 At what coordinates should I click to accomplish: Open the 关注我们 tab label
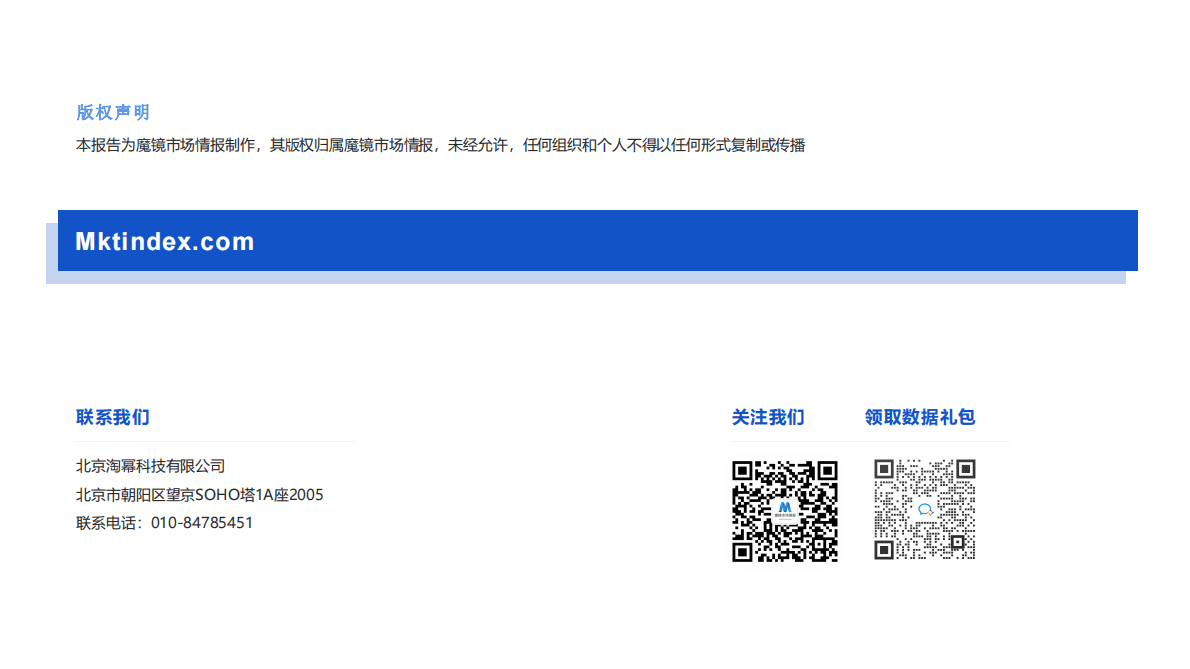(768, 417)
